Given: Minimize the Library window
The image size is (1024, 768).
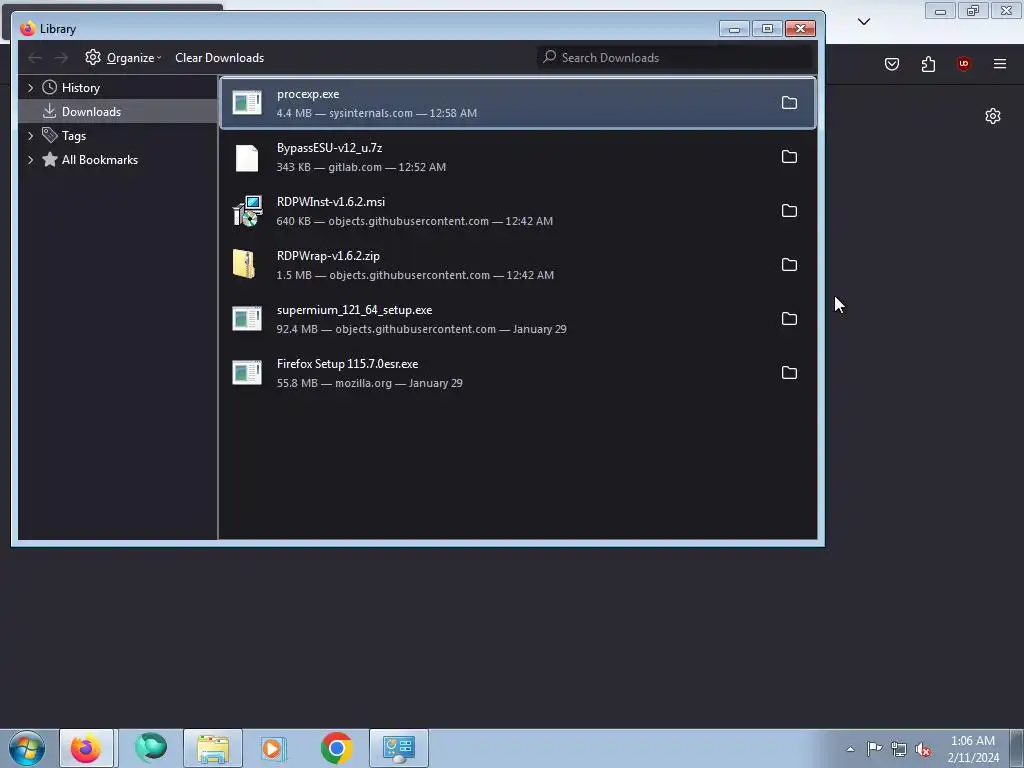Looking at the screenshot, I should click(x=734, y=29).
